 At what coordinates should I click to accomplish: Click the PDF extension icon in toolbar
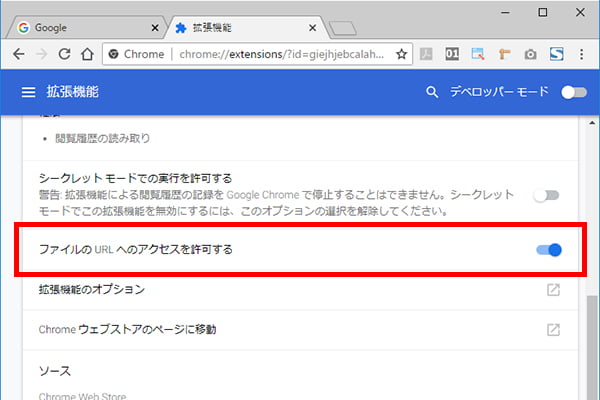coord(427,53)
